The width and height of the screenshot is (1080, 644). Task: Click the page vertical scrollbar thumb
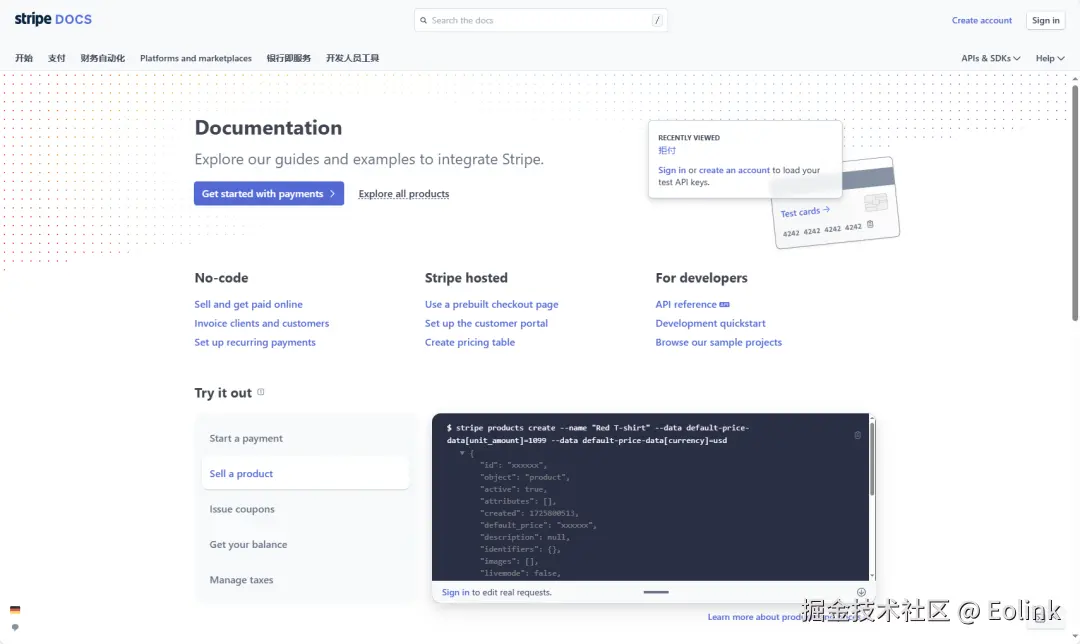click(x=1074, y=203)
